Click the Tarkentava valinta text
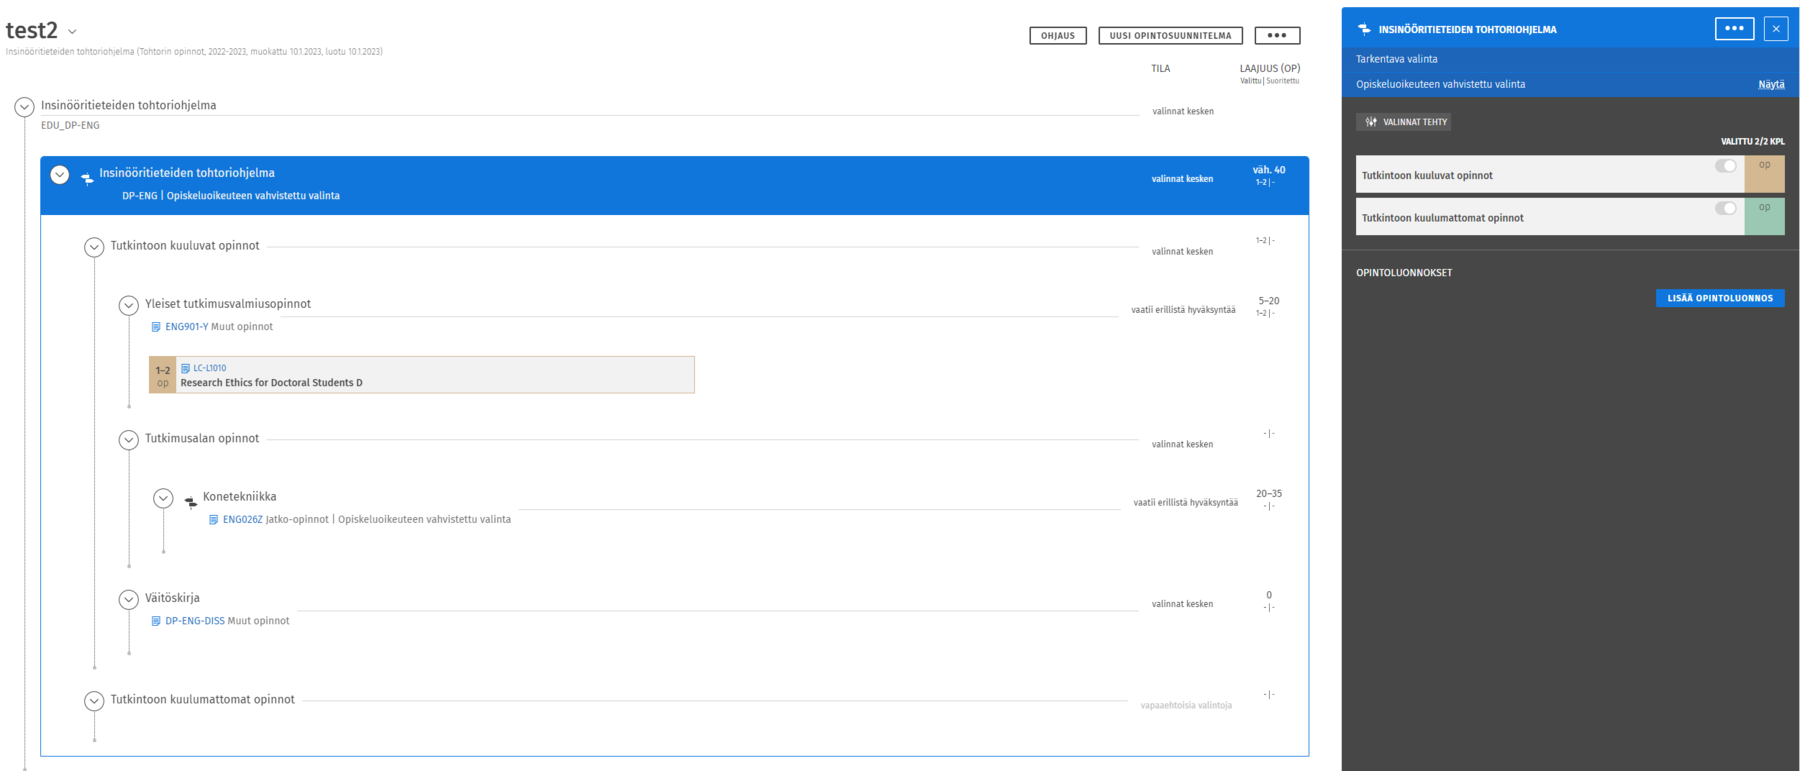 pyautogui.click(x=1396, y=60)
